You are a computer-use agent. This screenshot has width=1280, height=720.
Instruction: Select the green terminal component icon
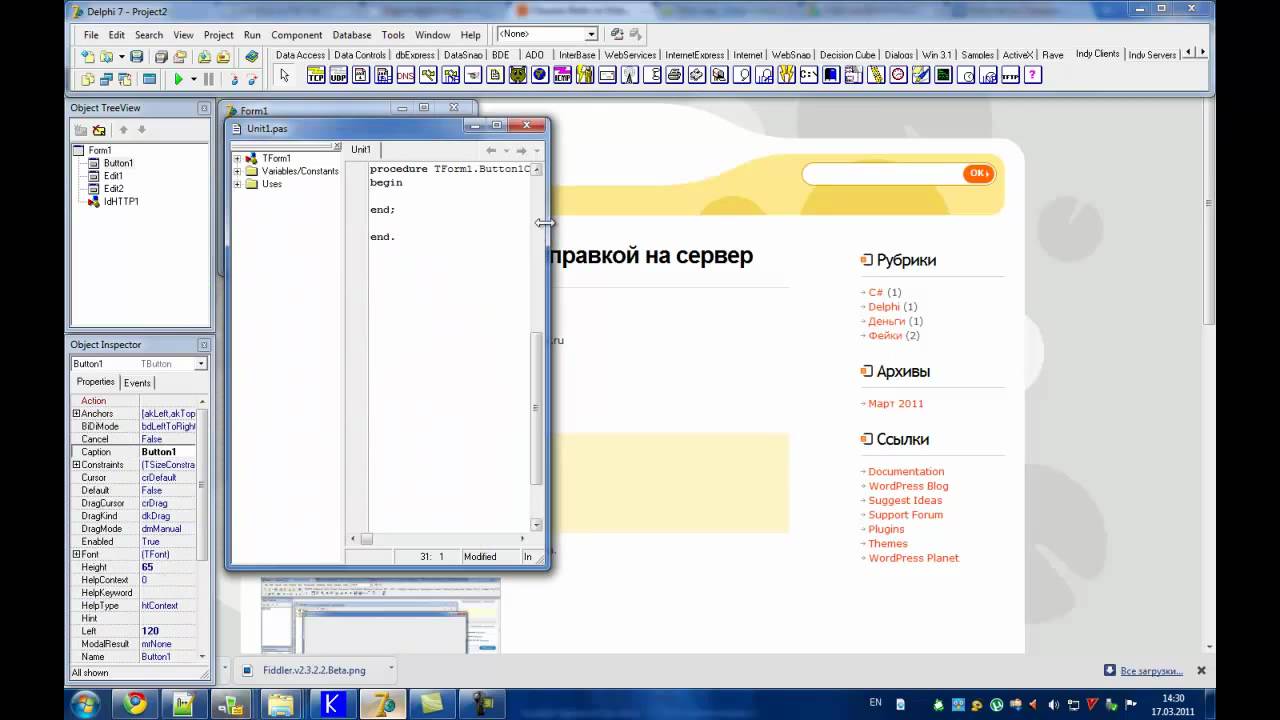coord(943,75)
